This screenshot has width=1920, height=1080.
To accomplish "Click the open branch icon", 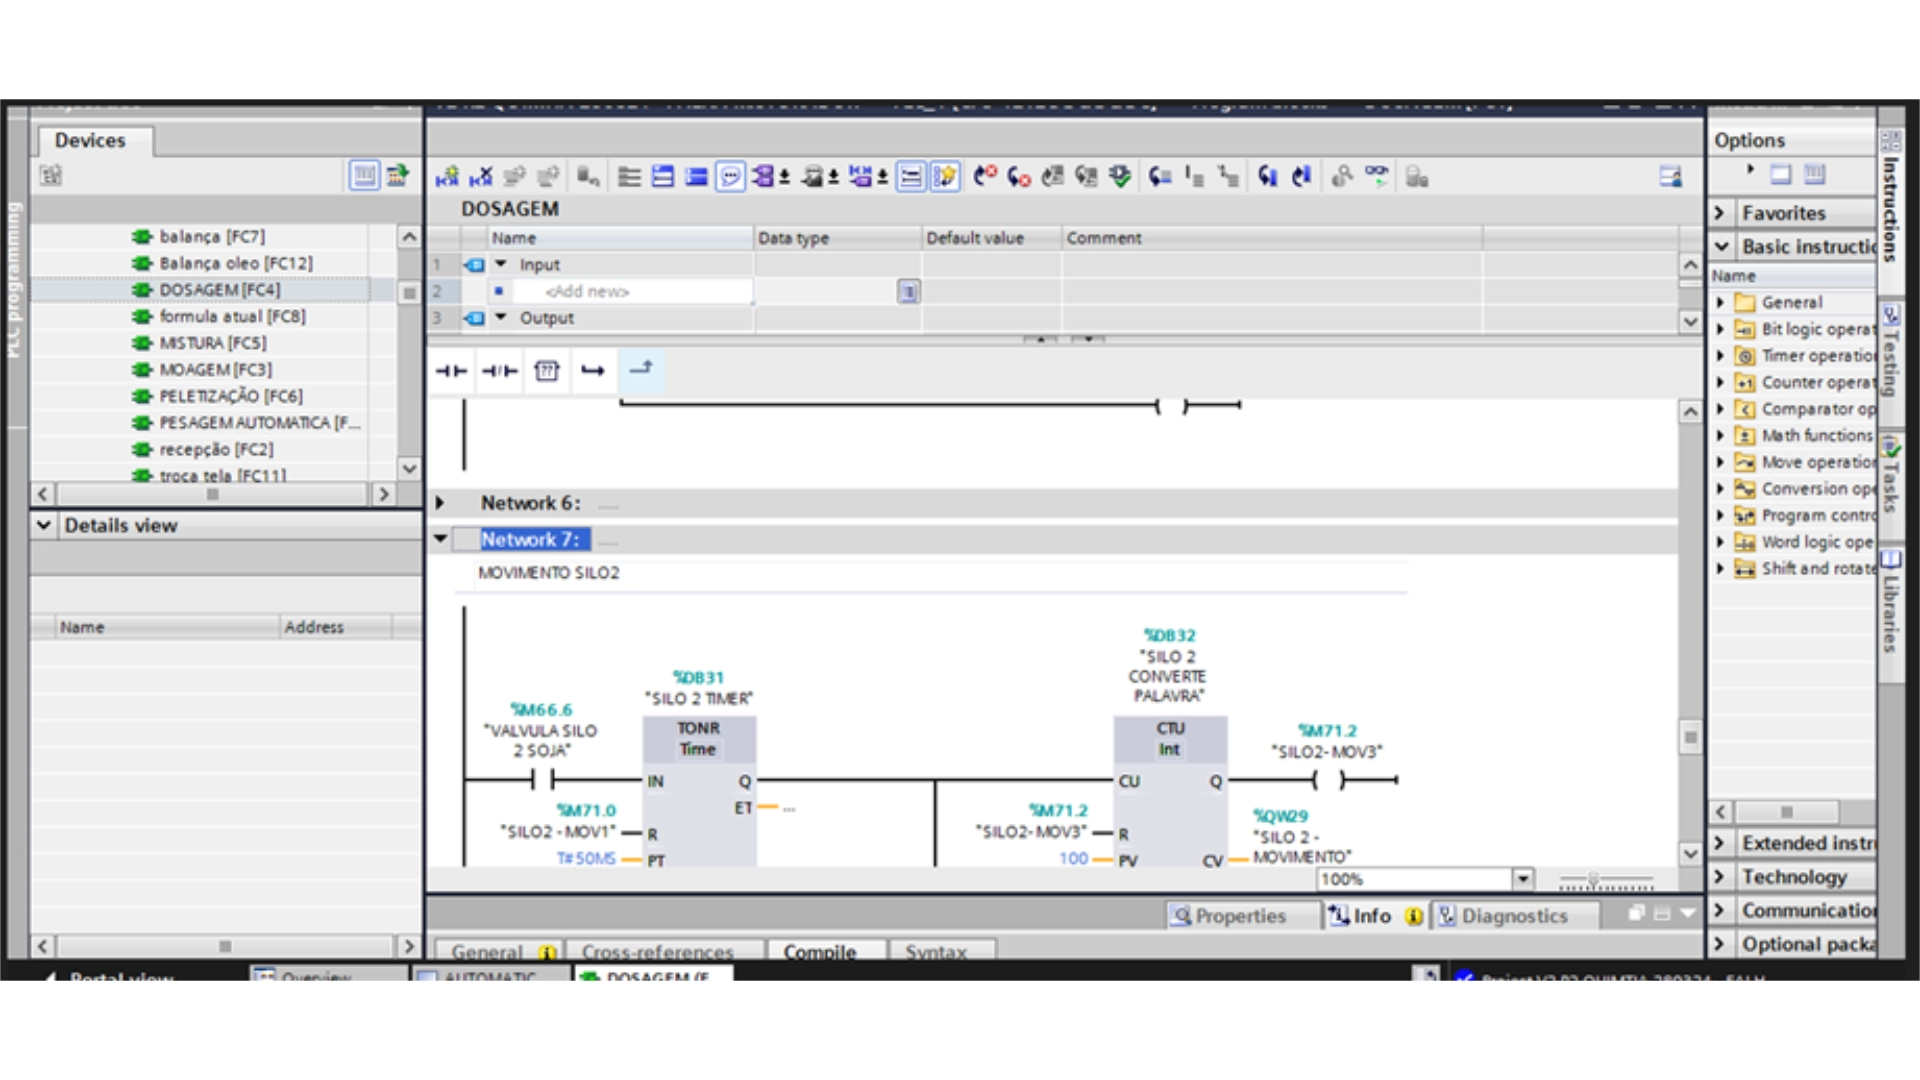I will [593, 371].
